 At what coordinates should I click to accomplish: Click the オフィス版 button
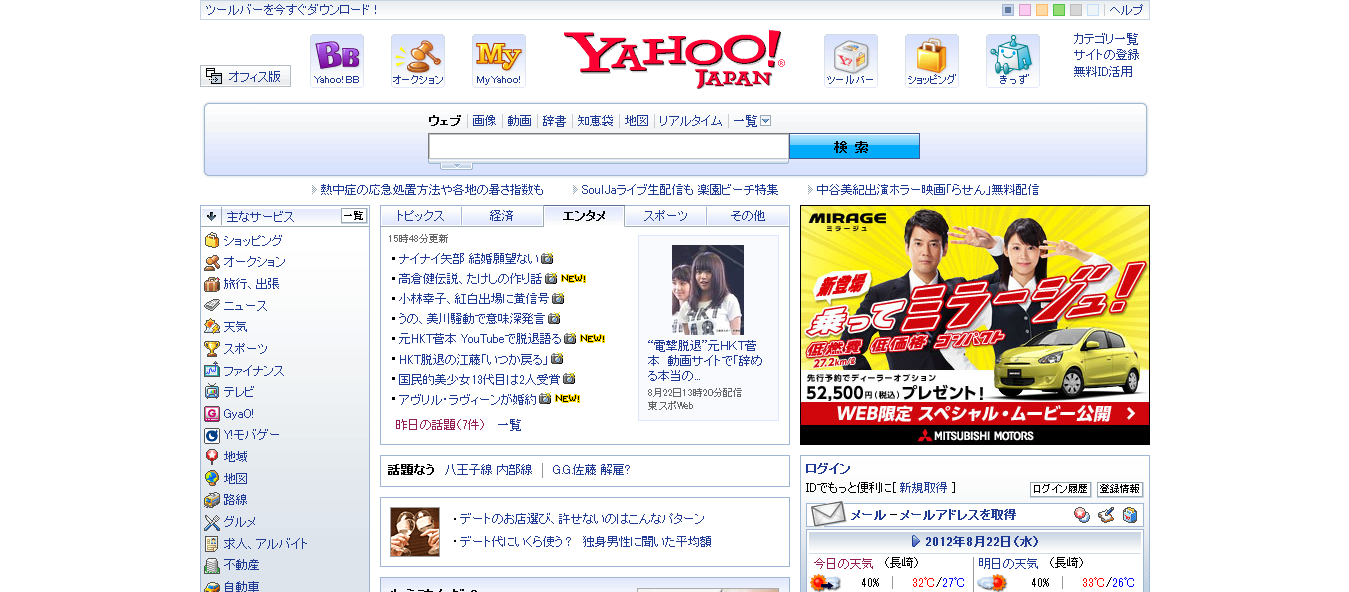coord(246,76)
